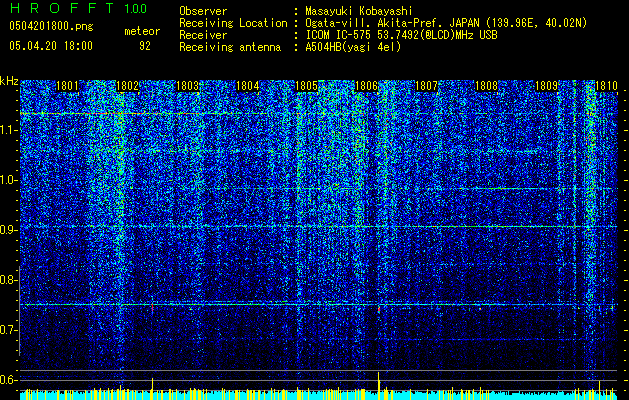This screenshot has width=629, height=400.
Task: Select observer name Masayuki Kobayashi
Action: click(359, 11)
